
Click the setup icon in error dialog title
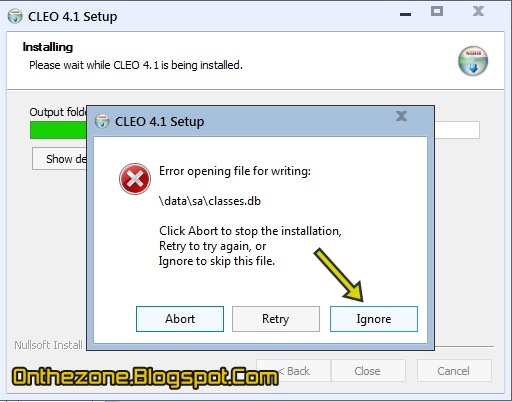coord(102,121)
